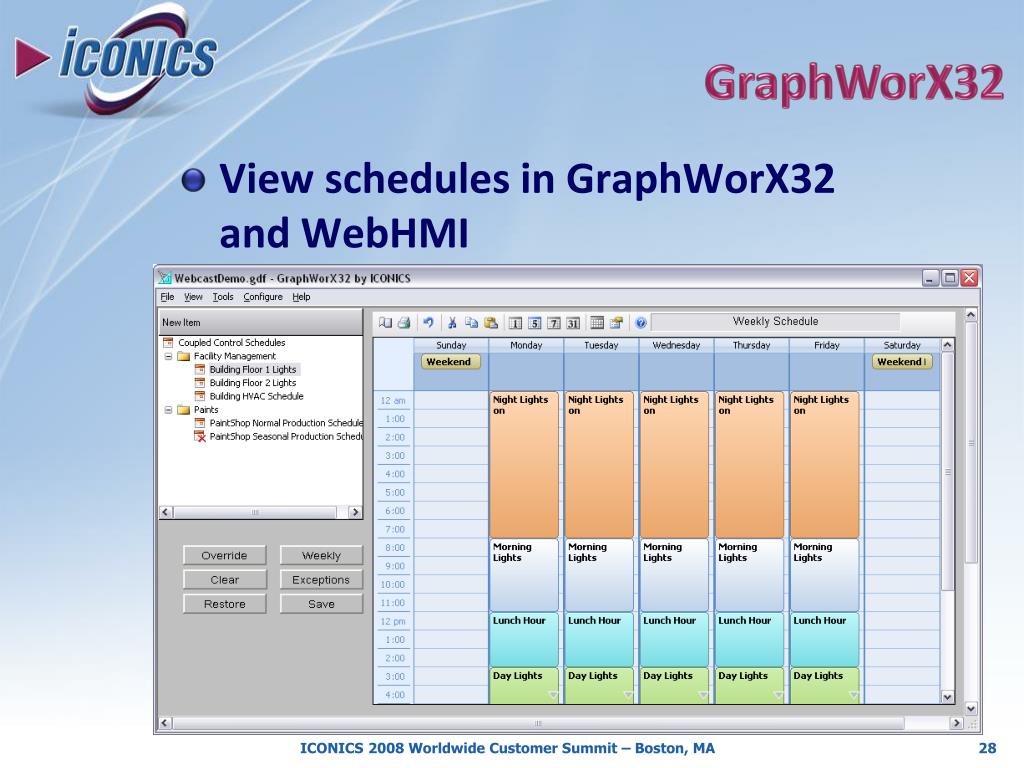1024x768 pixels.
Task: Click outer window scroll down arrow
Action: click(971, 709)
